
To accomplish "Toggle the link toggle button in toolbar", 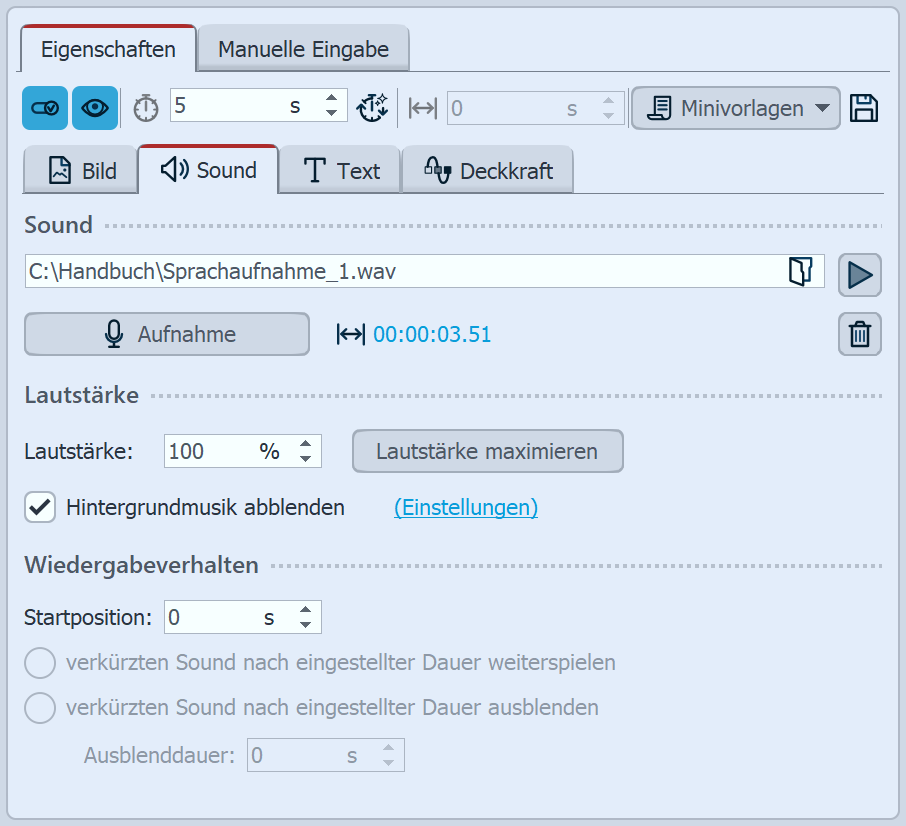I will (x=45, y=108).
